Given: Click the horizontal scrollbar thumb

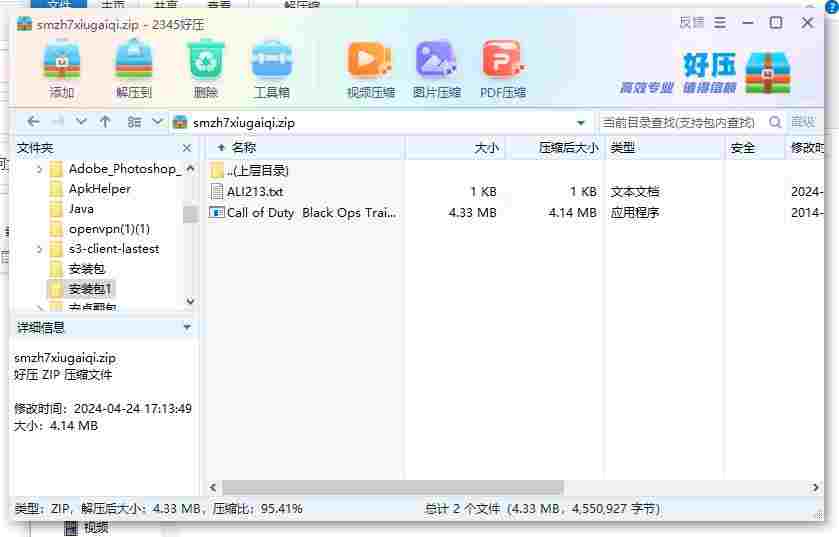Looking at the screenshot, I should click(393, 487).
